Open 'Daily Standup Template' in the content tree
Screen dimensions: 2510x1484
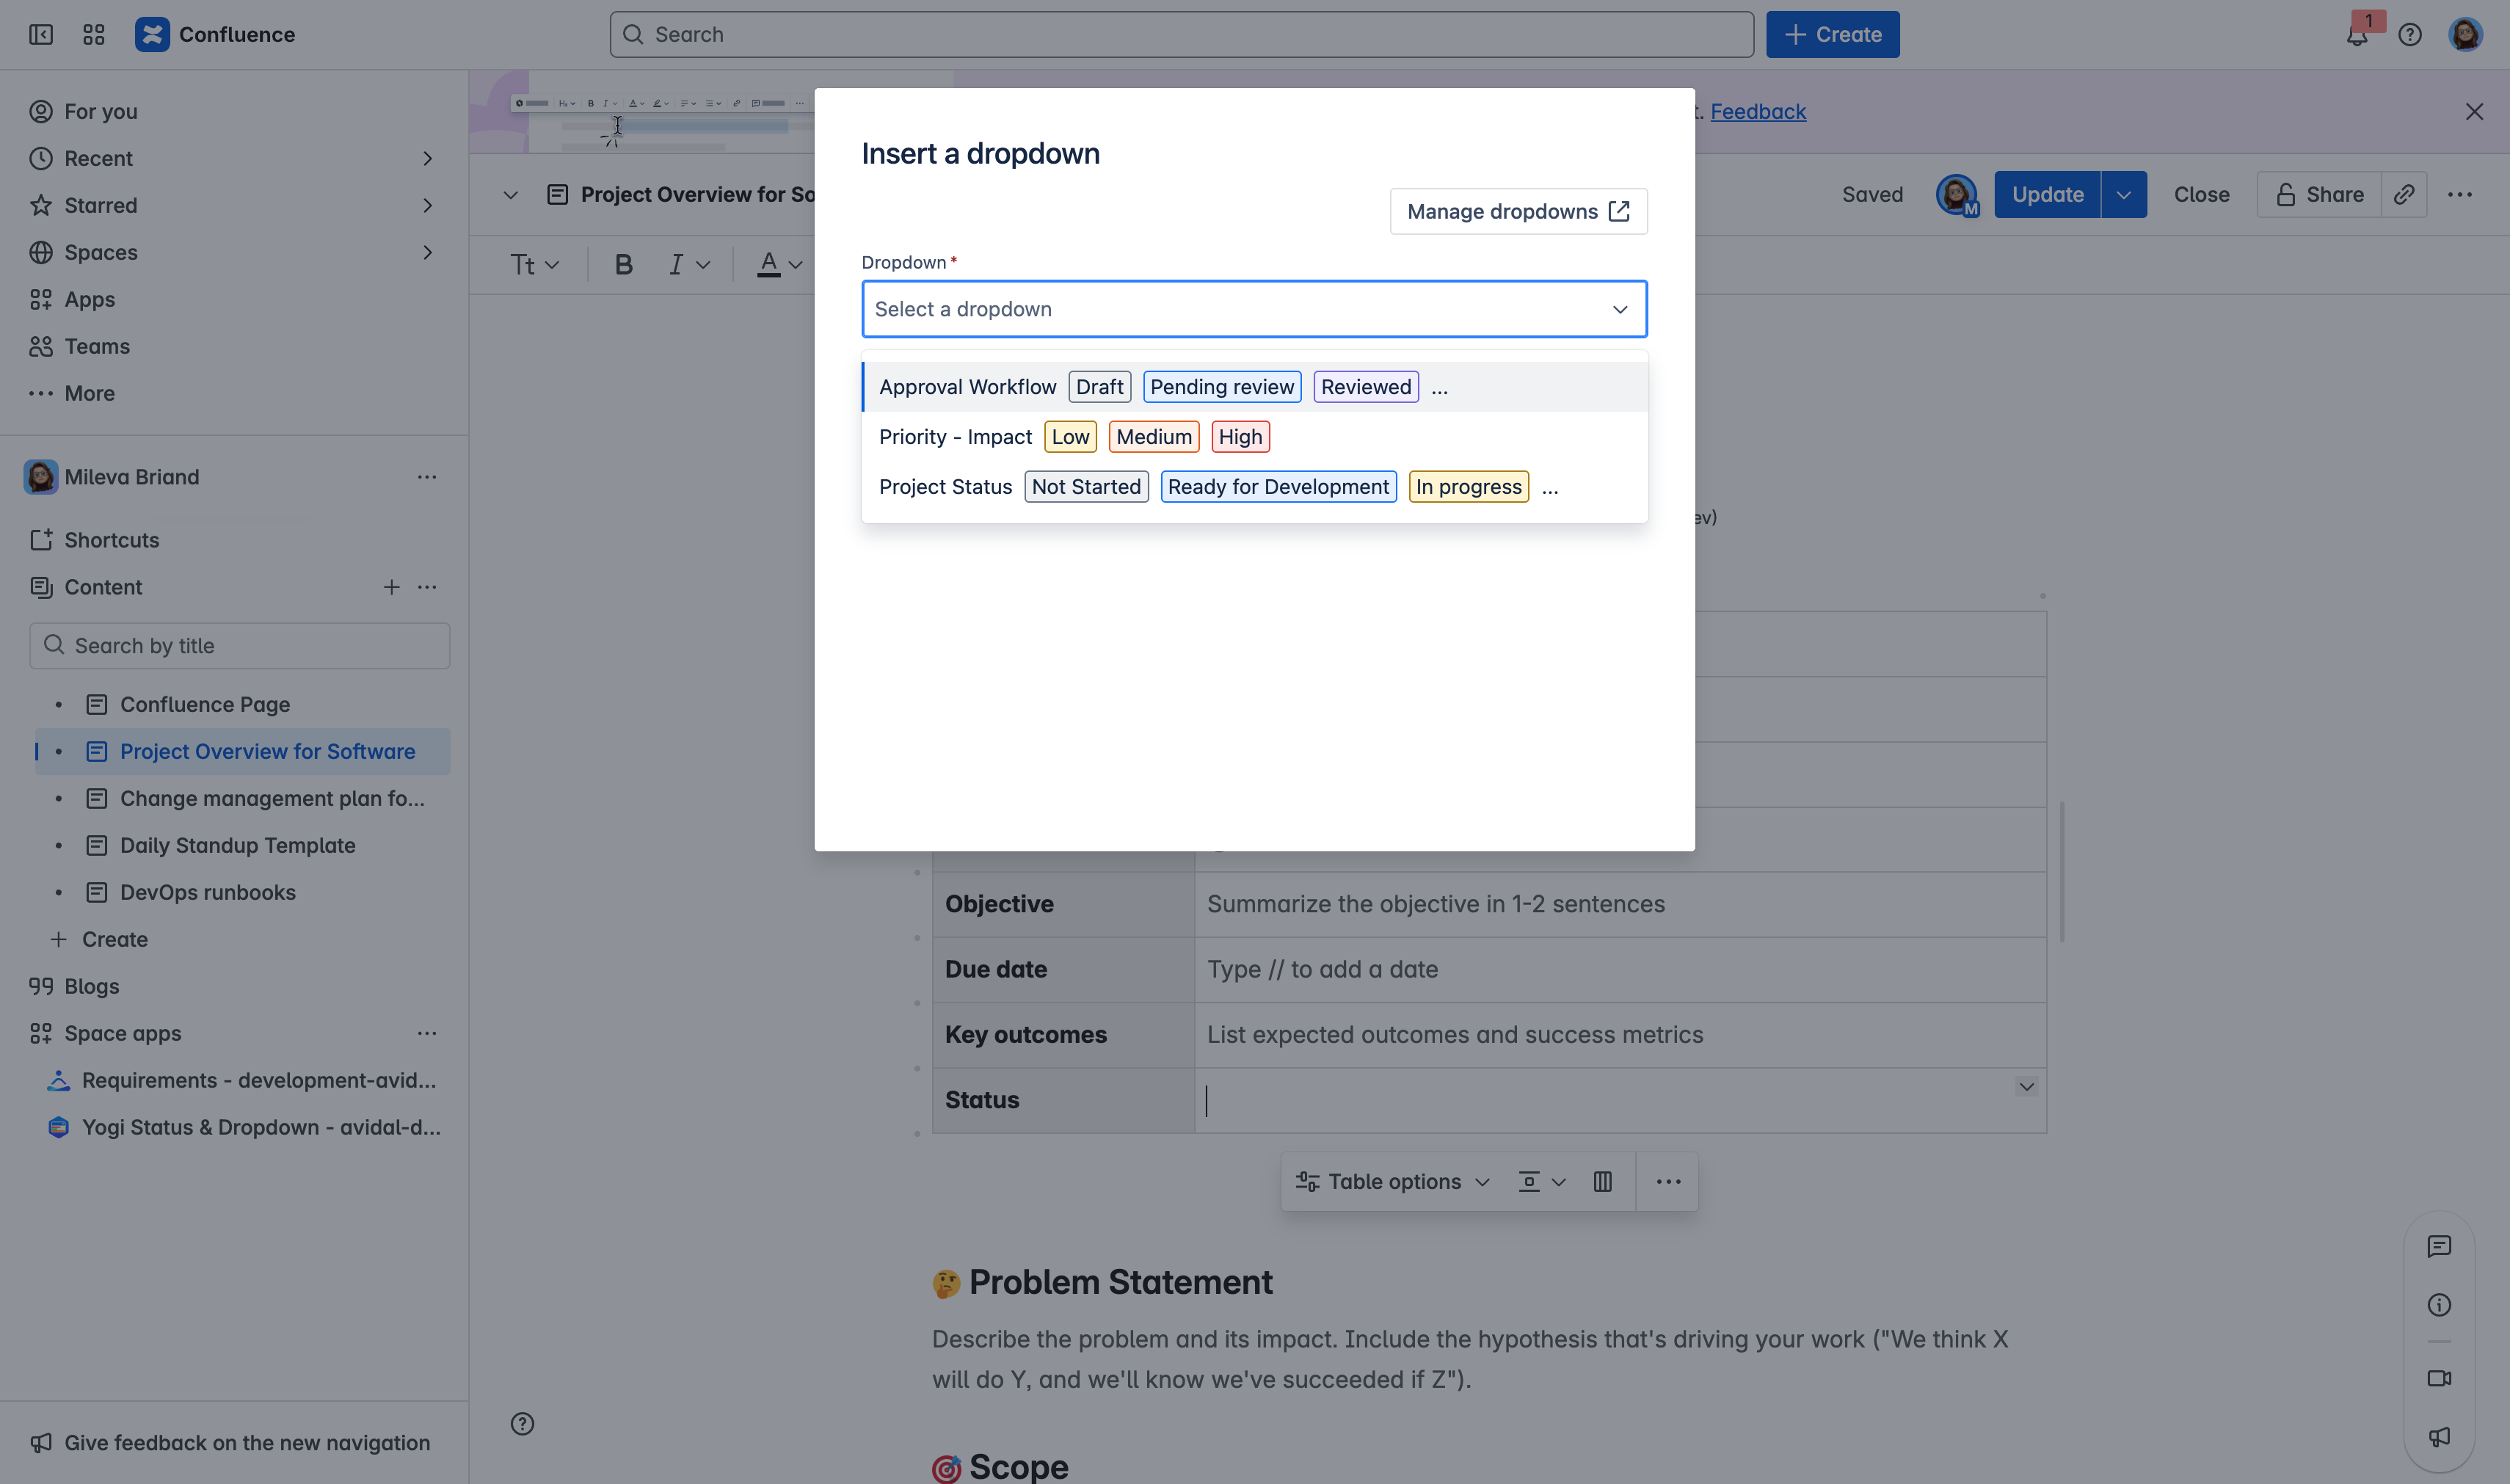coord(237,845)
